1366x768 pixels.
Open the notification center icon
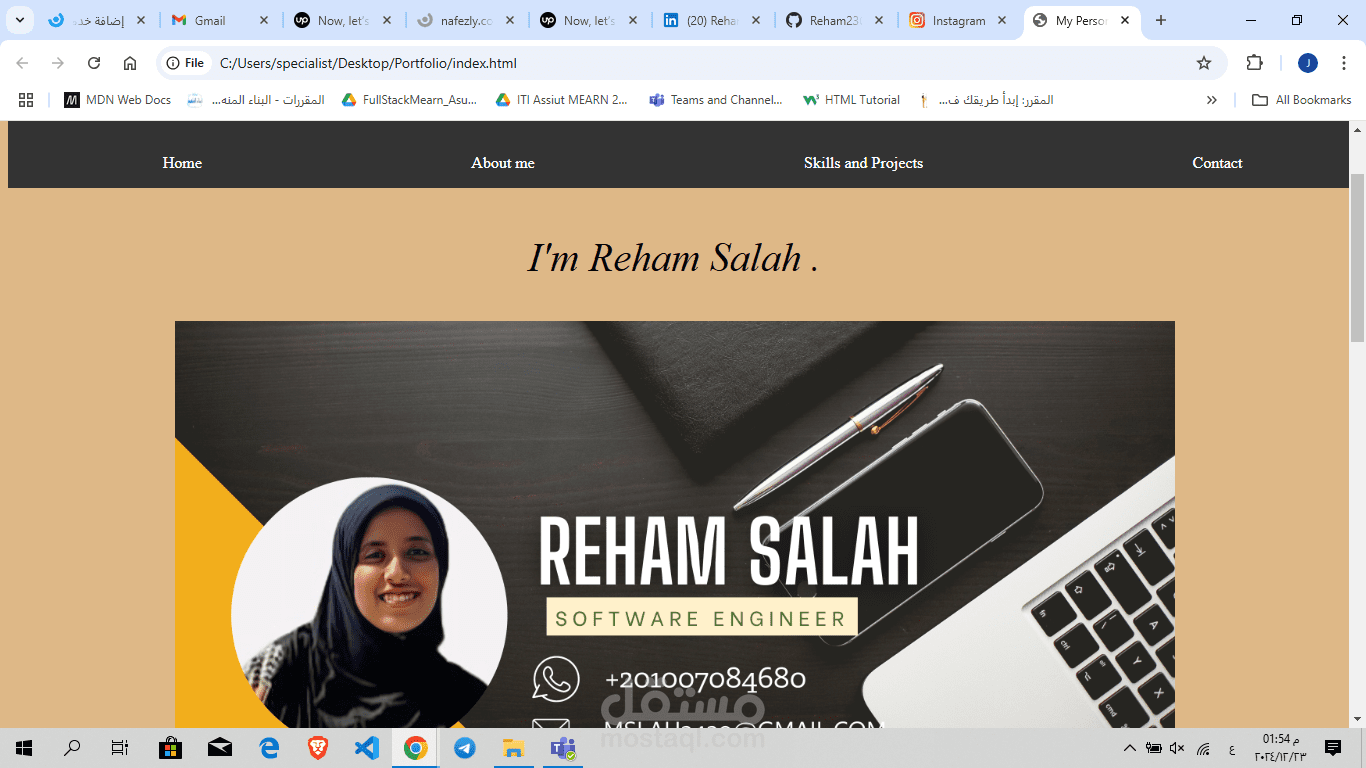(1333, 748)
